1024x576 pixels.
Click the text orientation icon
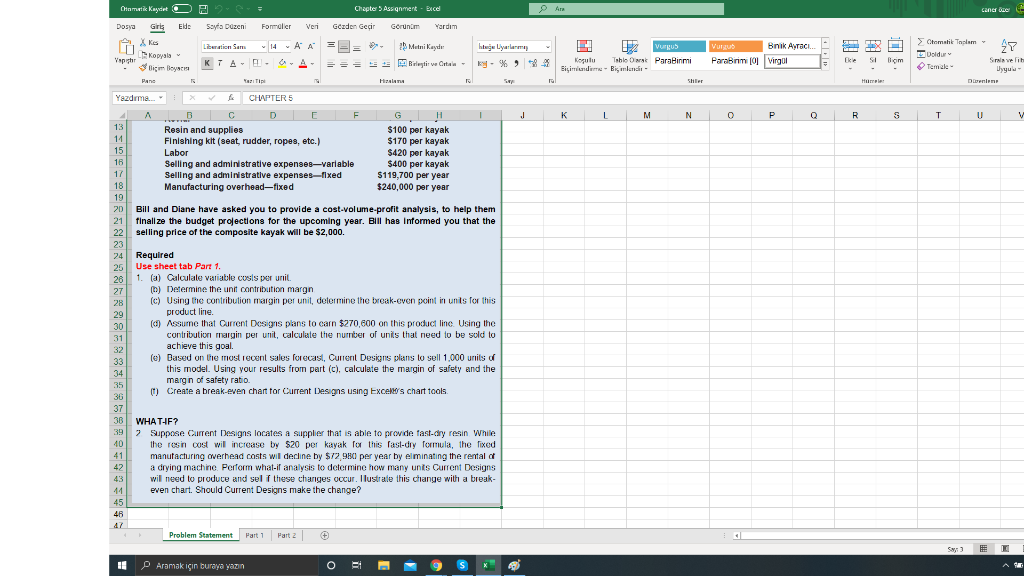click(x=373, y=46)
